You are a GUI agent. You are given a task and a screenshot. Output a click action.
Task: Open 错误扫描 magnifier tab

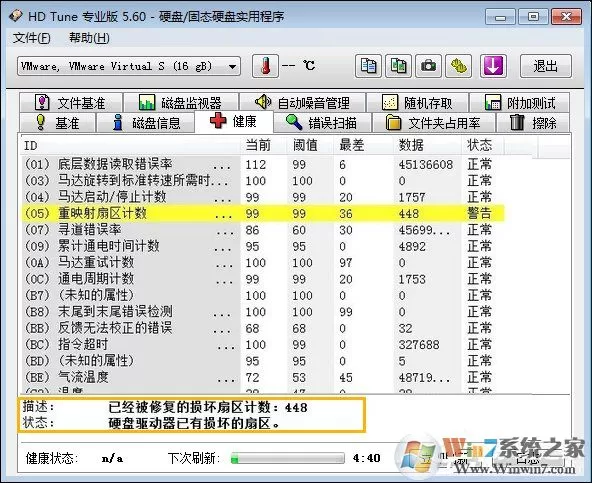click(x=322, y=123)
